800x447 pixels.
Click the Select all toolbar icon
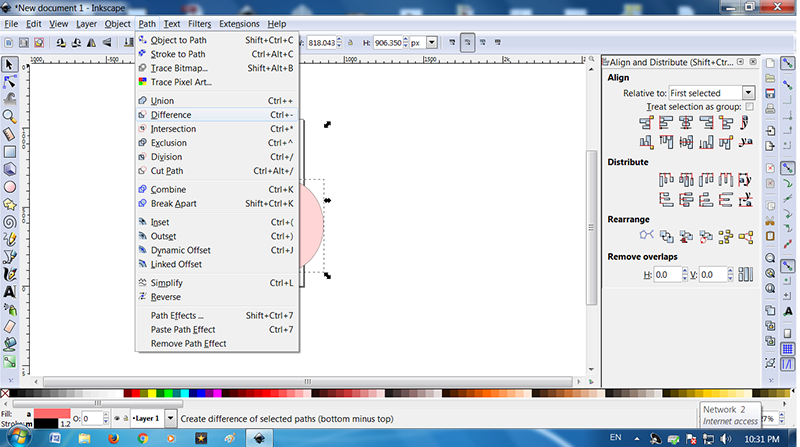coord(9,43)
